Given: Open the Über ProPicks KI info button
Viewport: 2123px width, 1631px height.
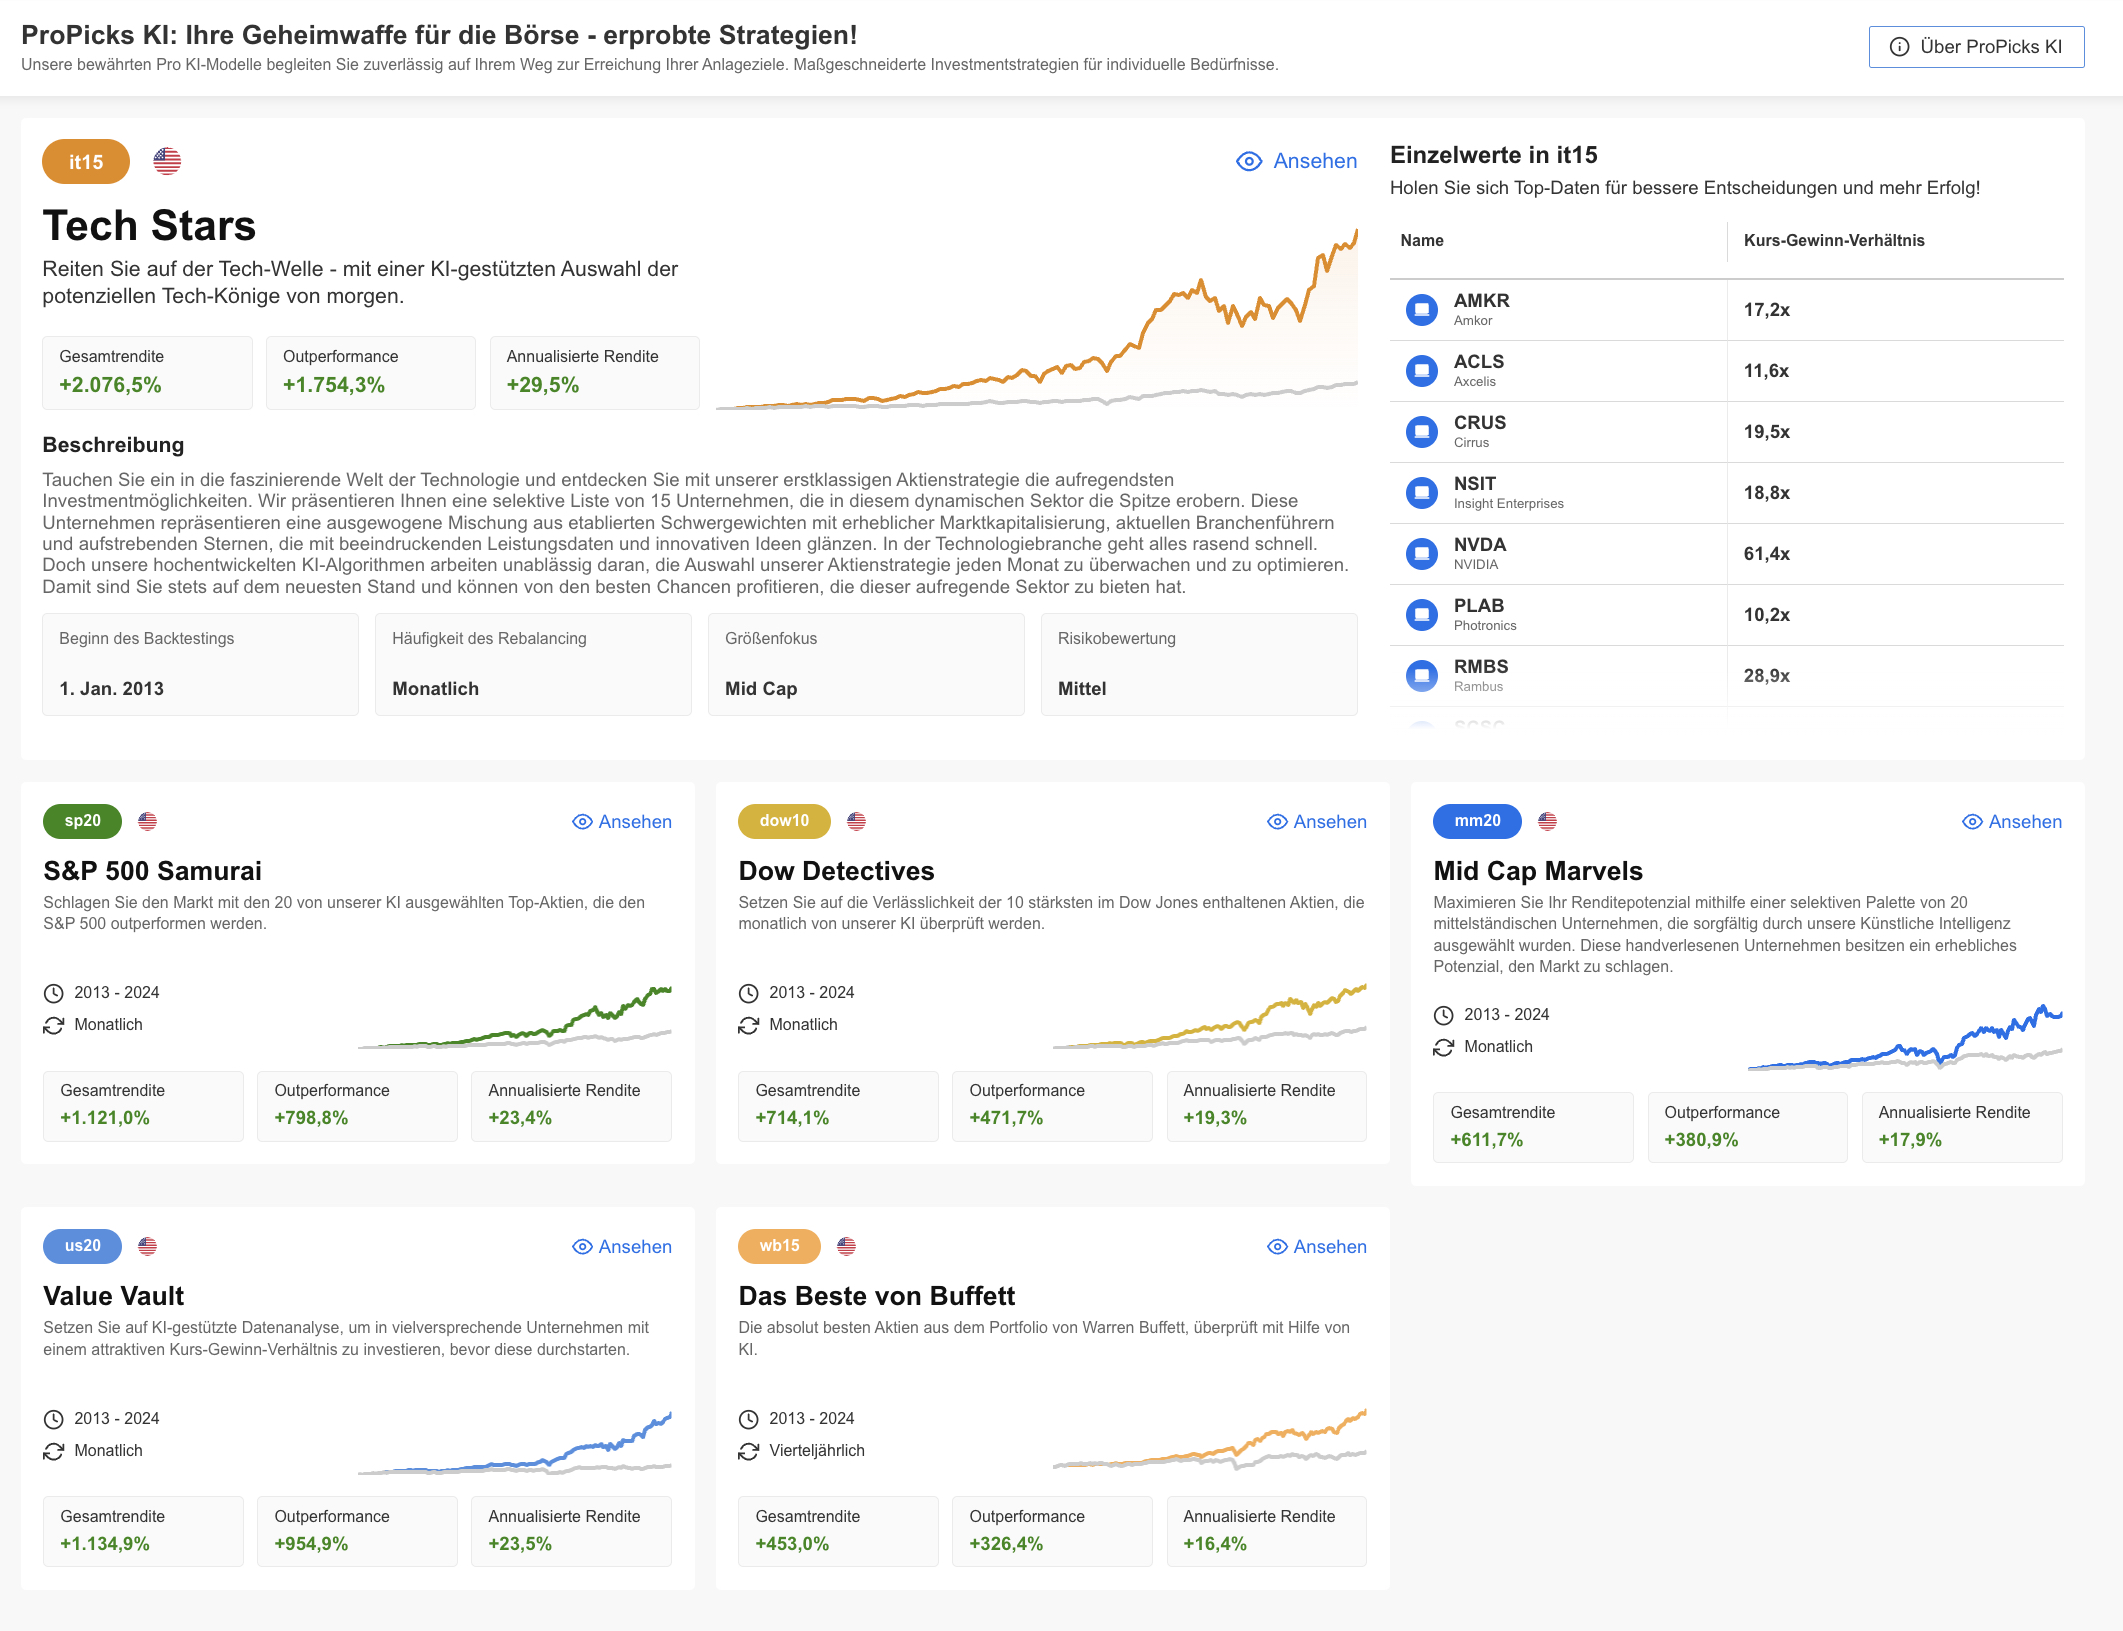Looking at the screenshot, I should (x=1976, y=47).
